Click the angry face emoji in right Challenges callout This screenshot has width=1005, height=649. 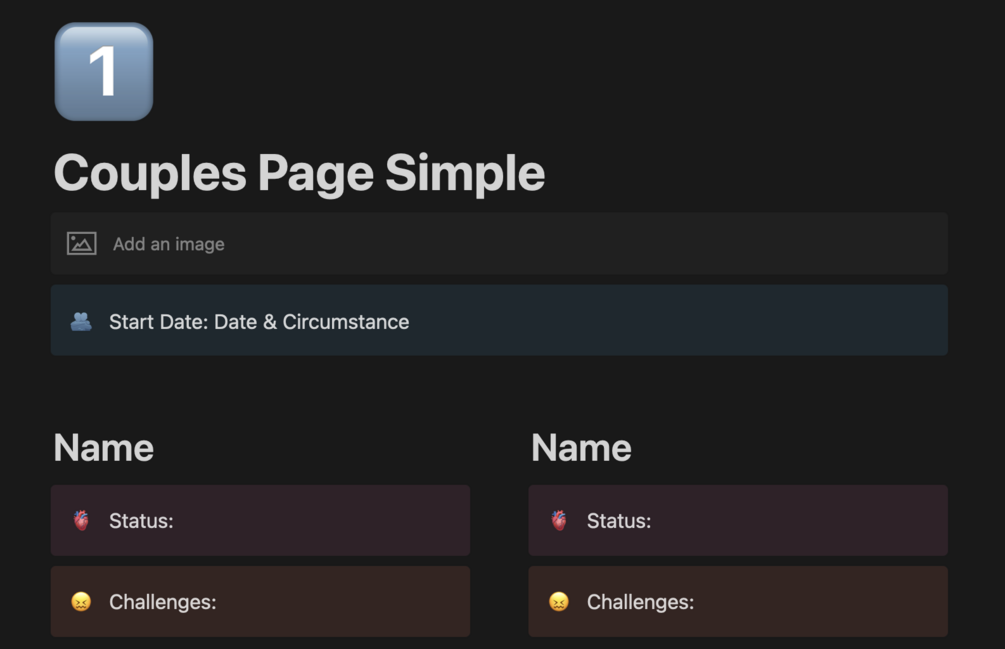tap(559, 602)
